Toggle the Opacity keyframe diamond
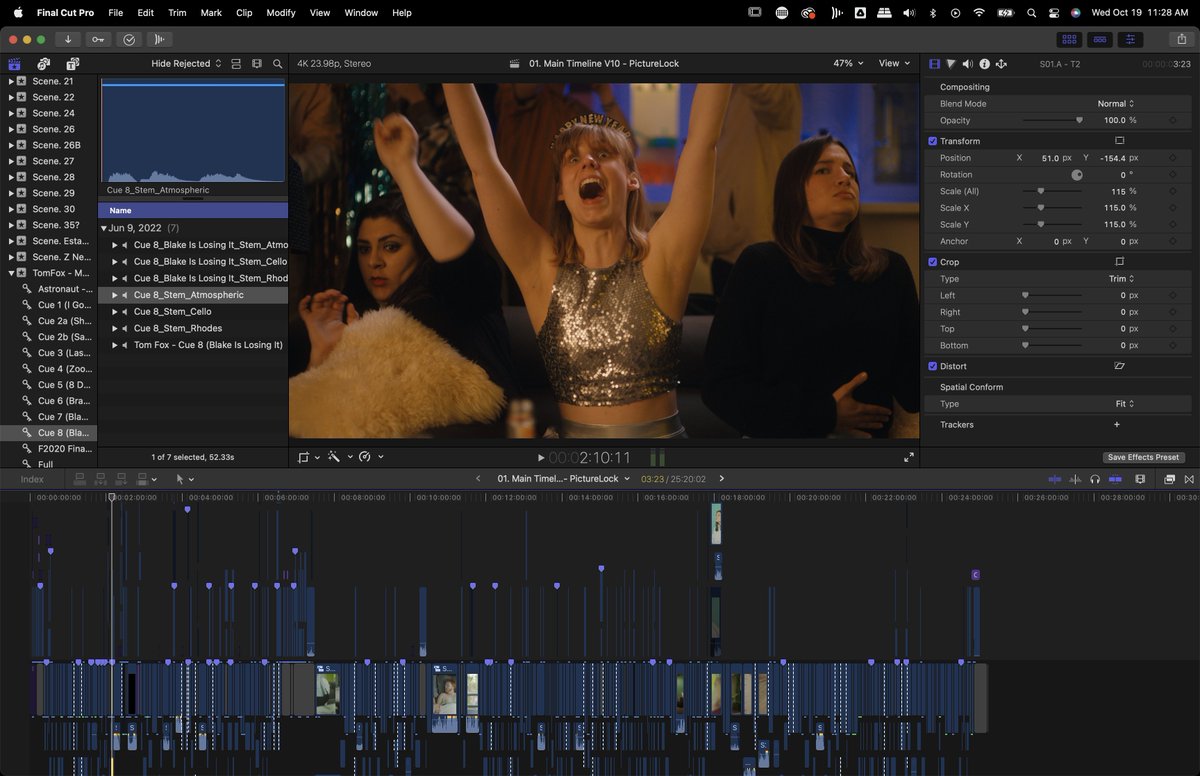This screenshot has height=776, width=1200. 1172,120
